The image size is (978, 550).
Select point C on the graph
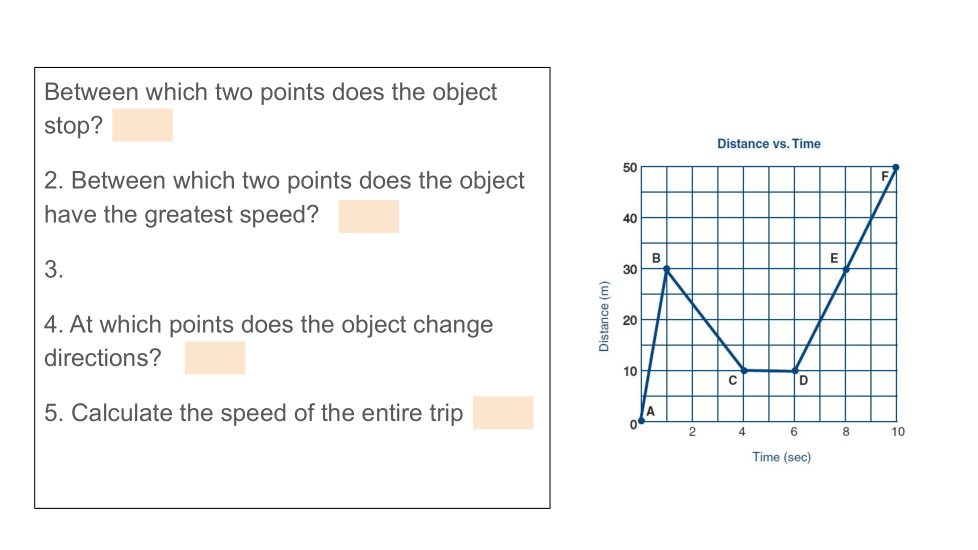tap(744, 370)
